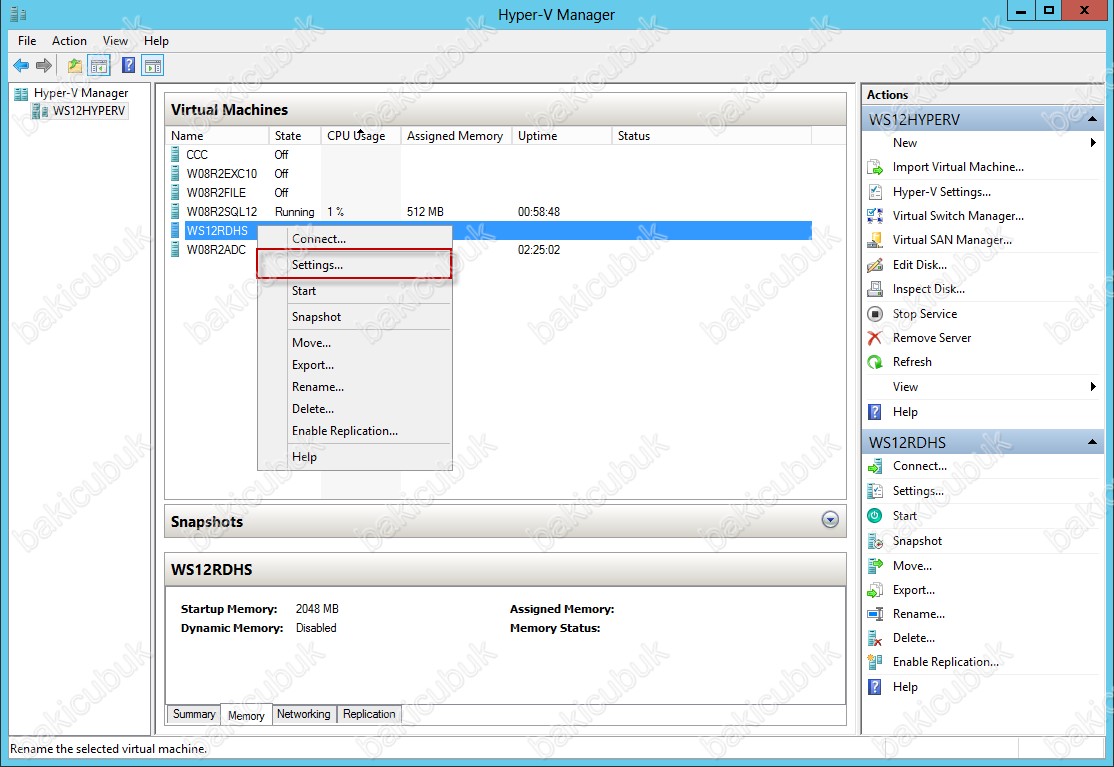Image resolution: width=1114 pixels, height=767 pixels.
Task: Click the Show/Hide Action Pane toolbar icon
Action: pos(152,66)
